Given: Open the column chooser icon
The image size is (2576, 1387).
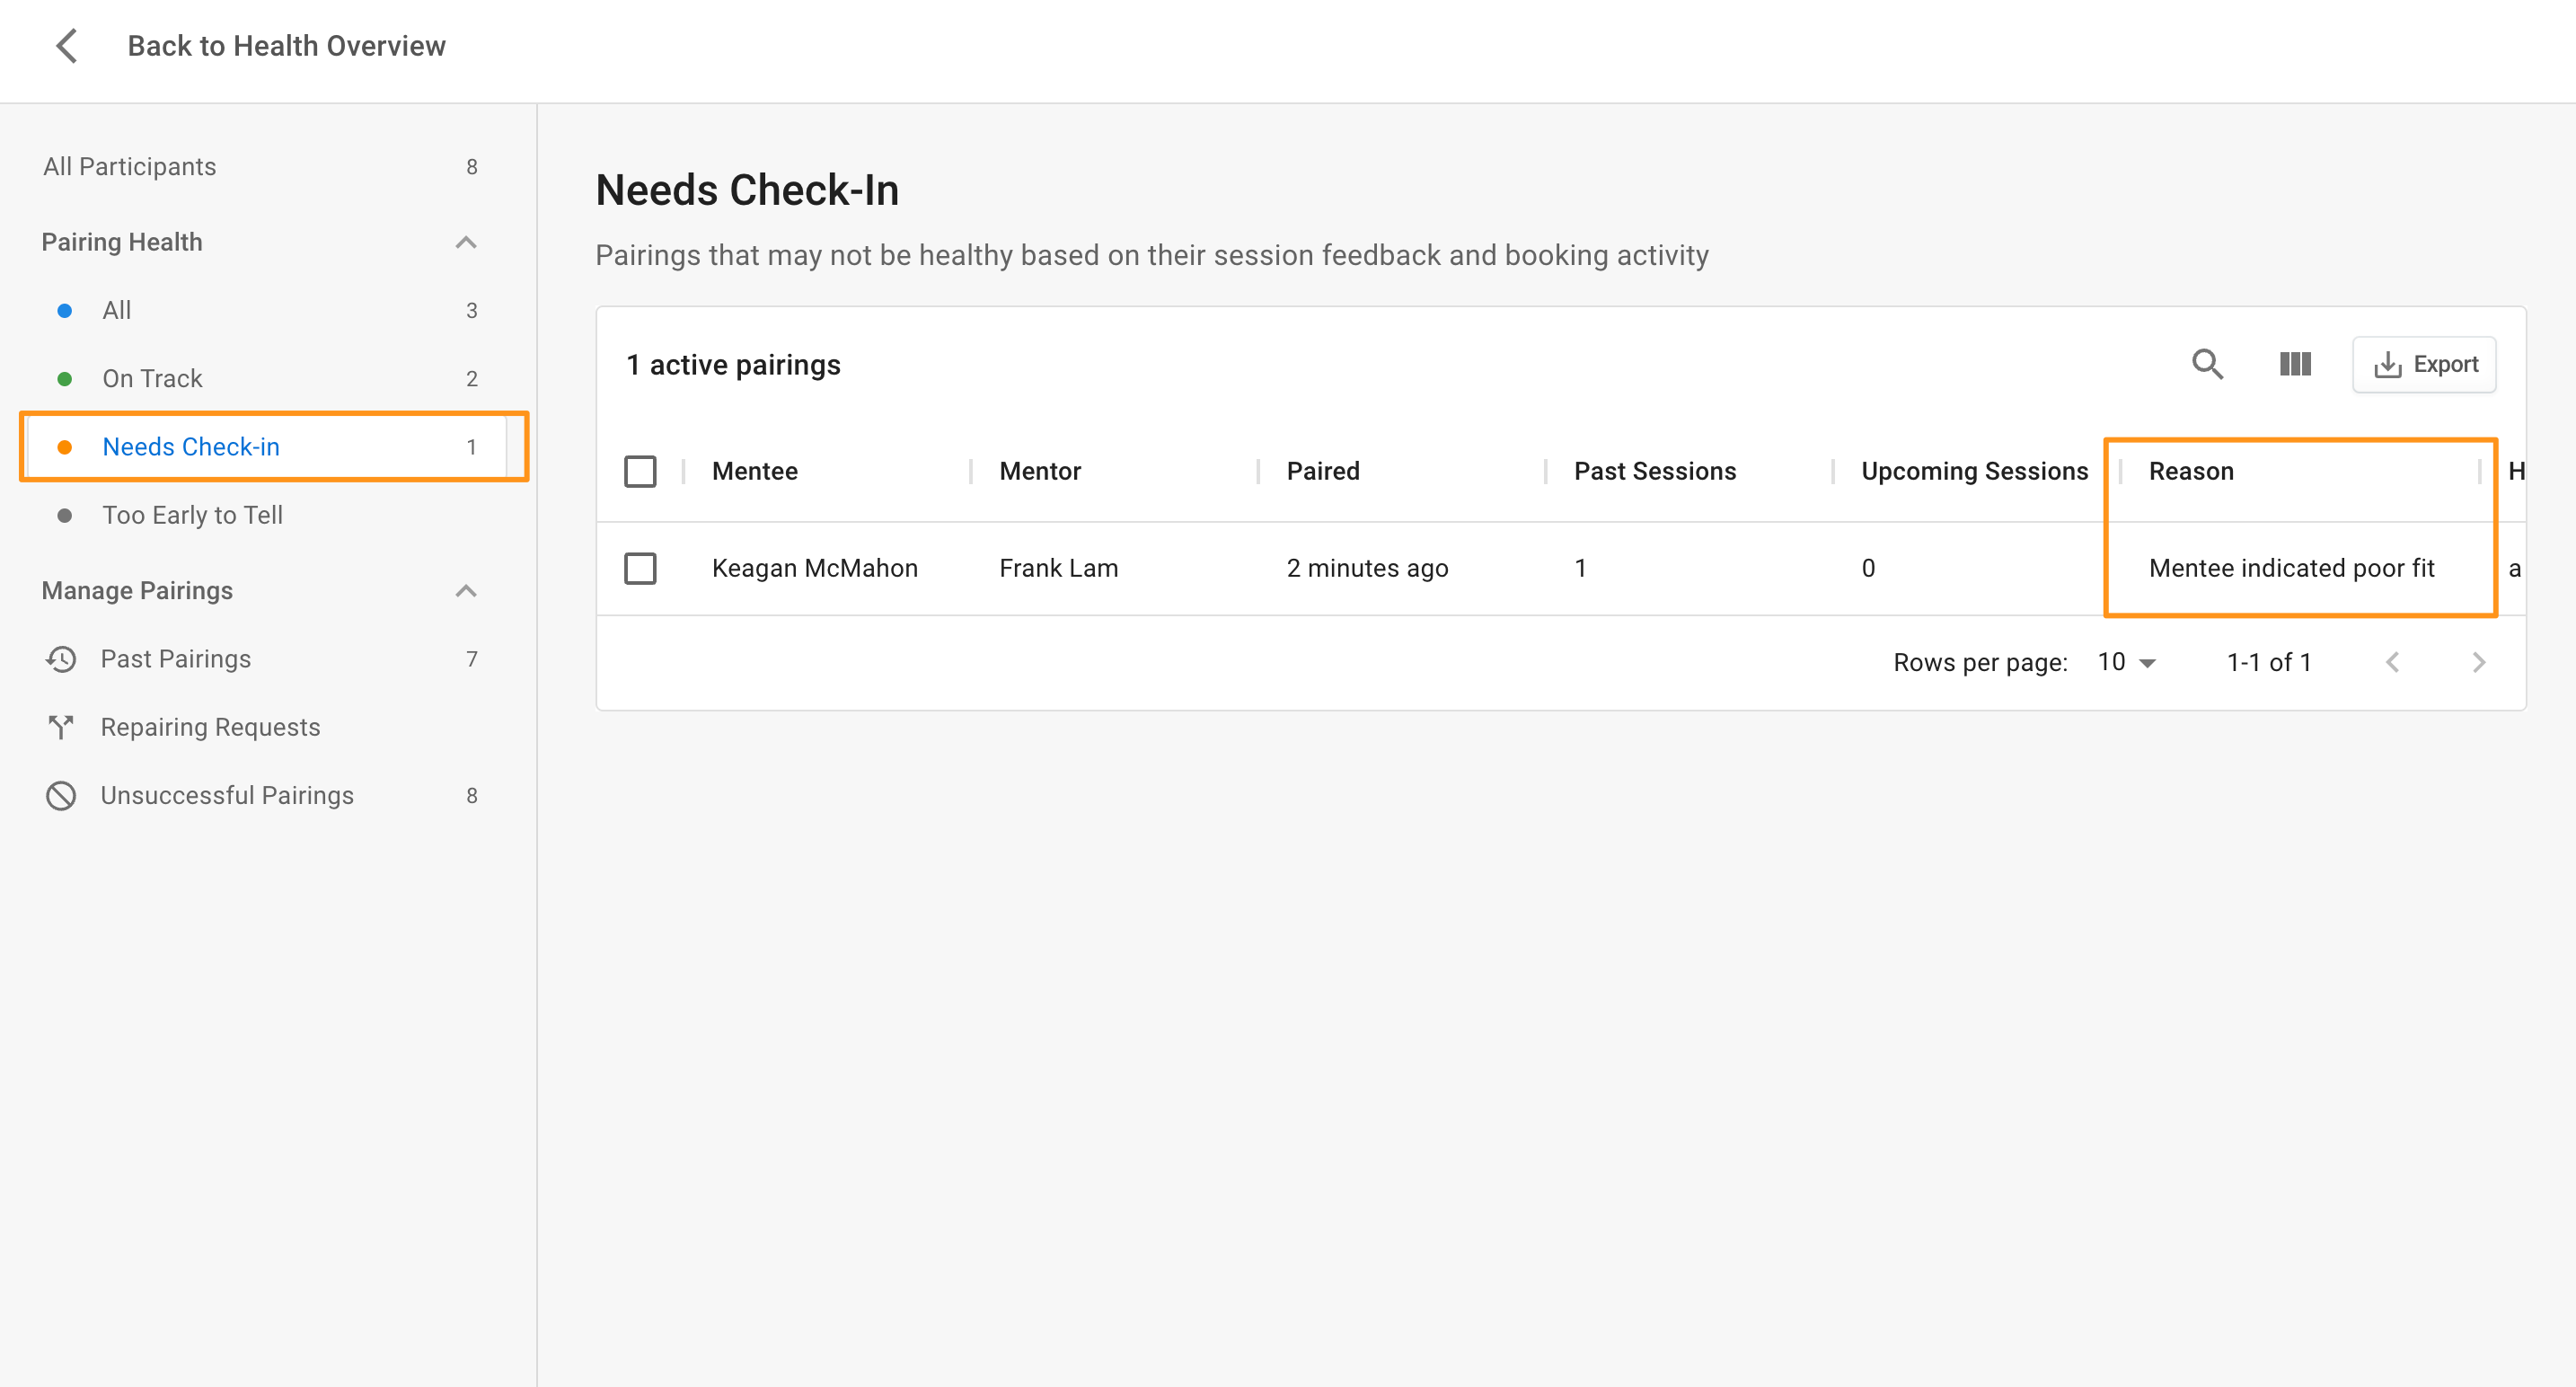Looking at the screenshot, I should (x=2295, y=364).
